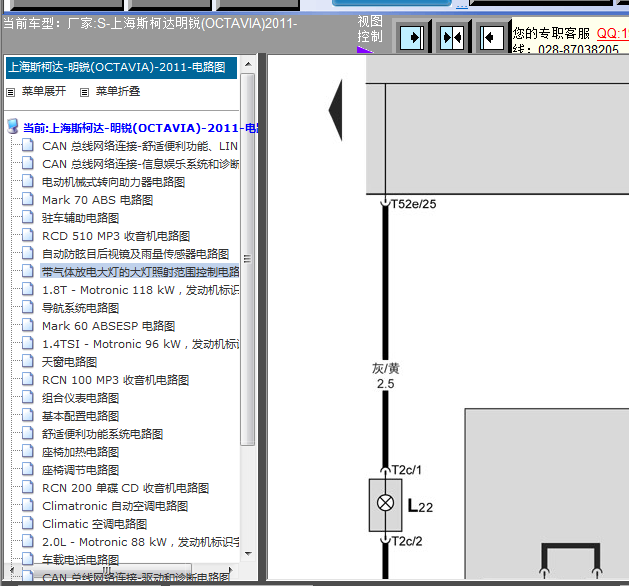Open 组合仪表电路图

point(81,398)
